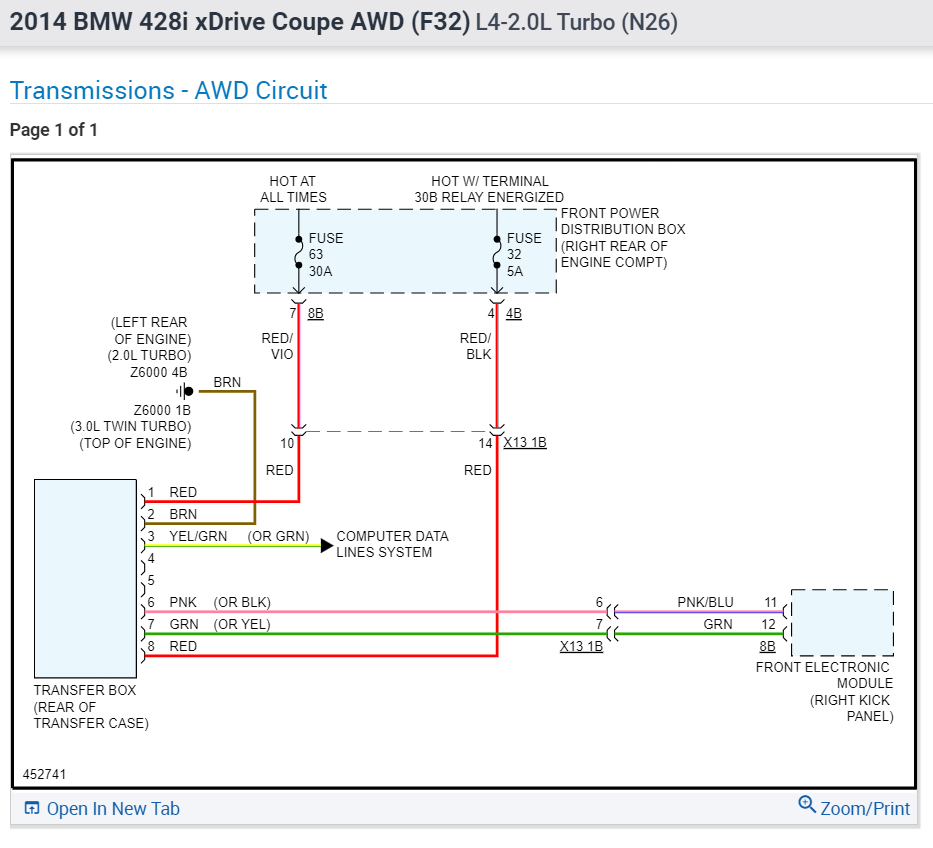Click pin number 14 at X13 connector
The width and height of the screenshot is (933, 848).
(x=486, y=444)
